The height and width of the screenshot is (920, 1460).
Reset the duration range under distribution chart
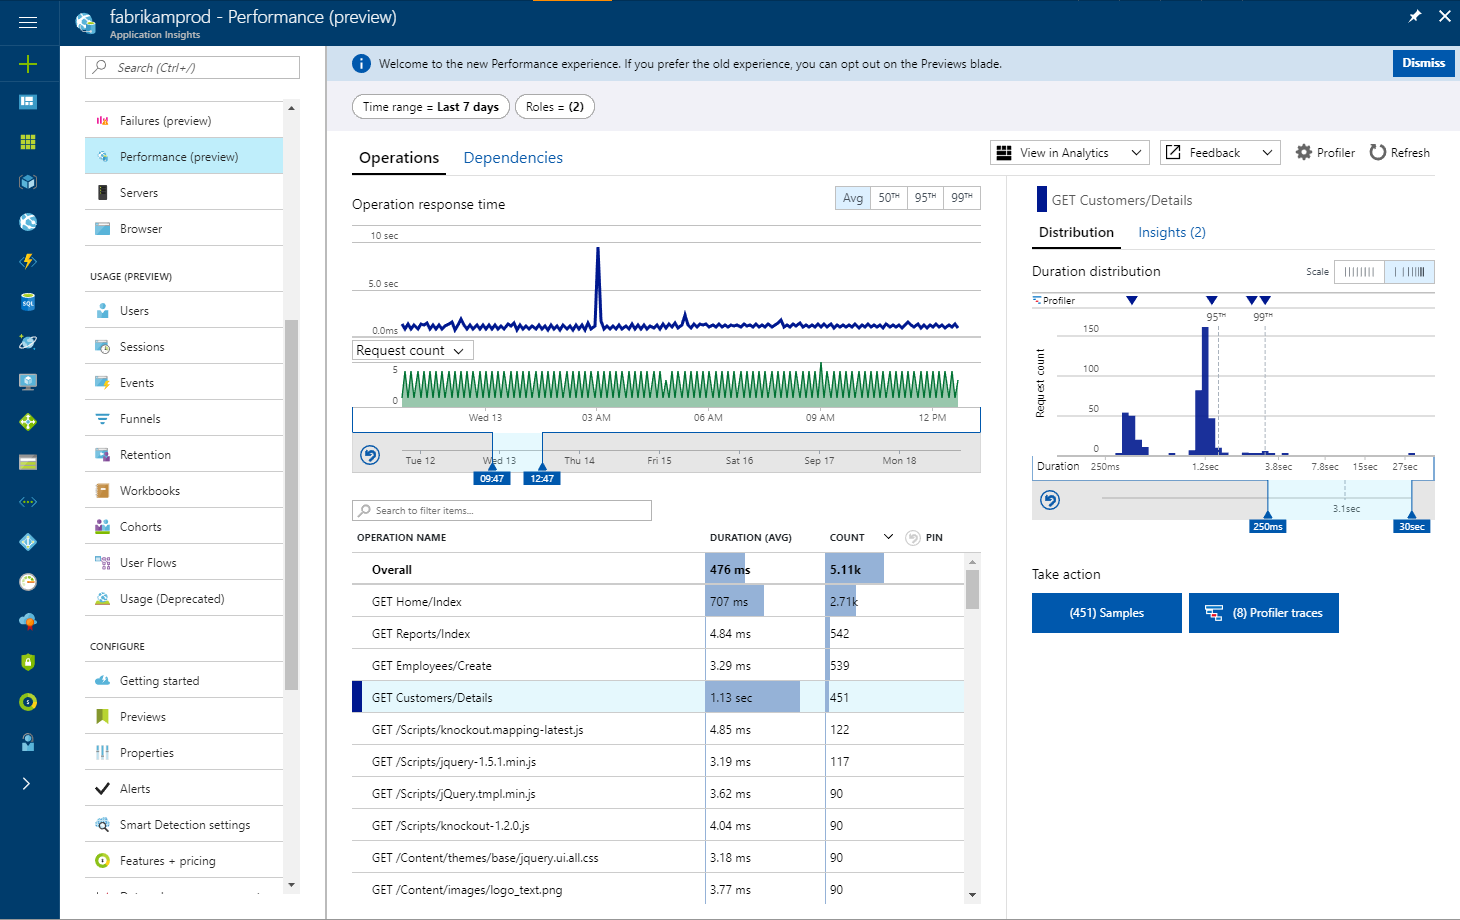tap(1050, 500)
